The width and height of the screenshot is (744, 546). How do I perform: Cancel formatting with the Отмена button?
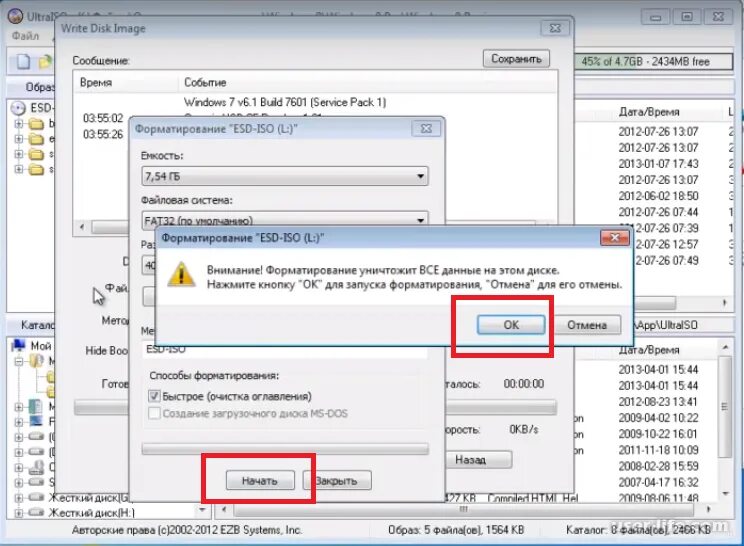pyautogui.click(x=587, y=325)
